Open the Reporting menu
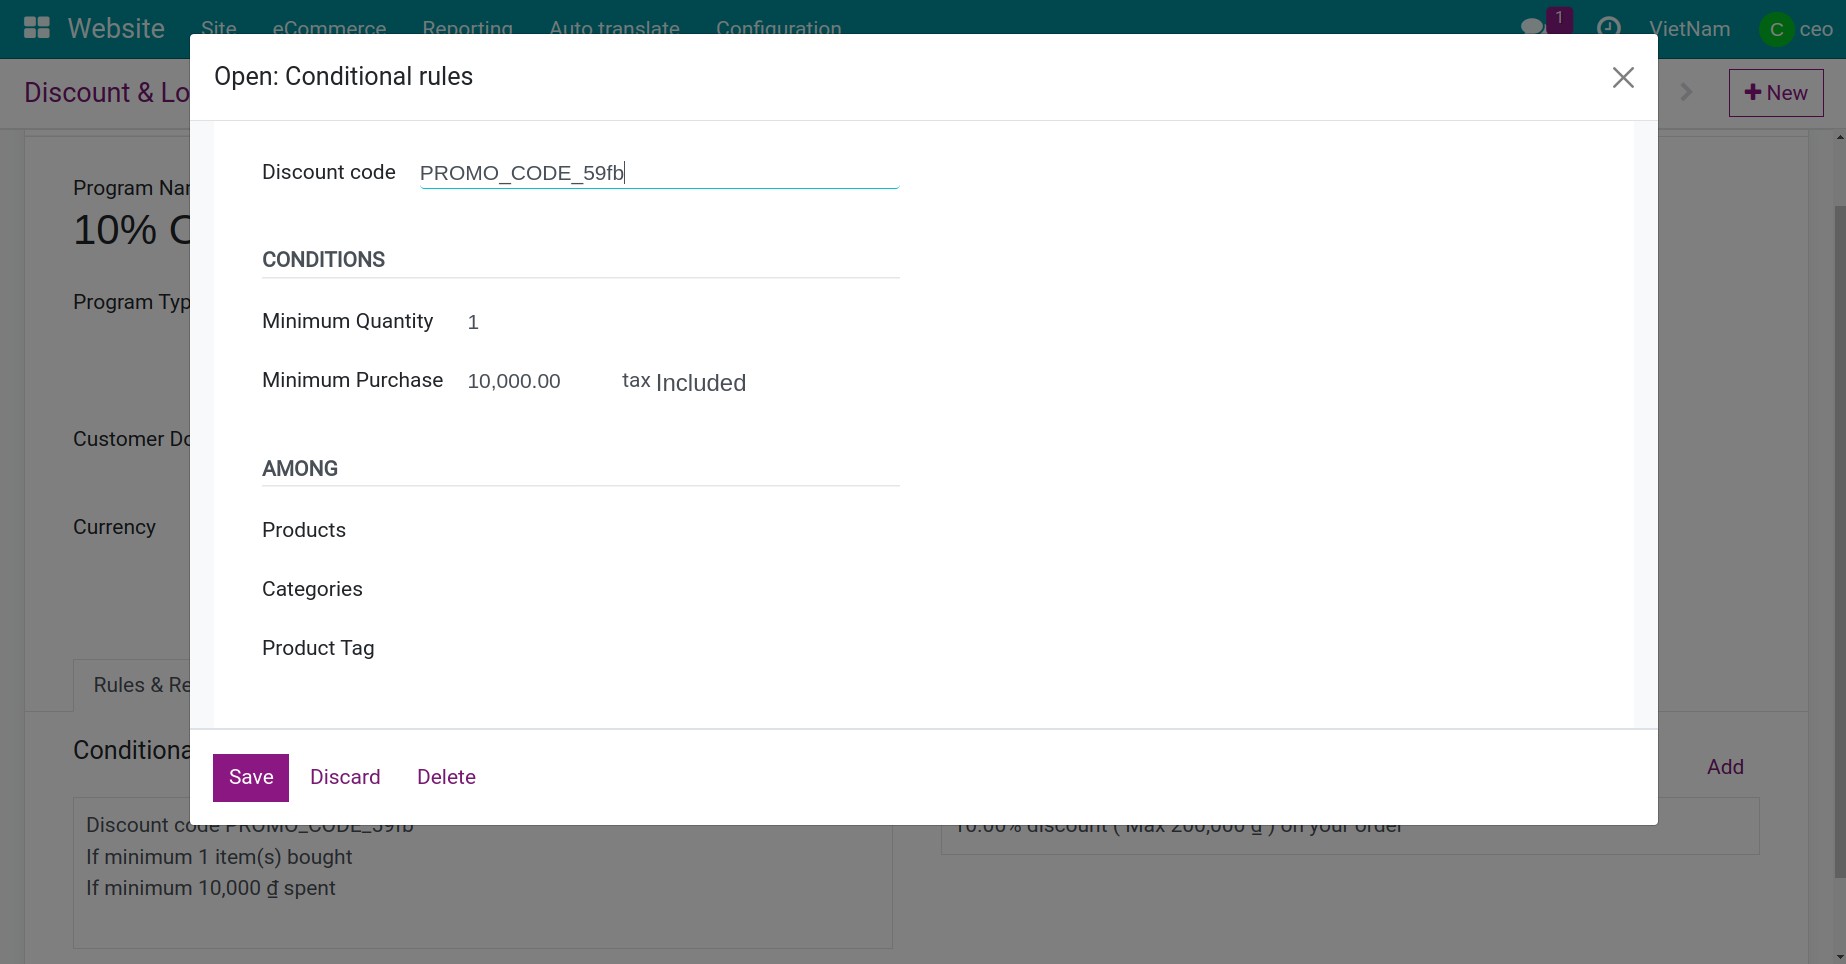 point(467,29)
